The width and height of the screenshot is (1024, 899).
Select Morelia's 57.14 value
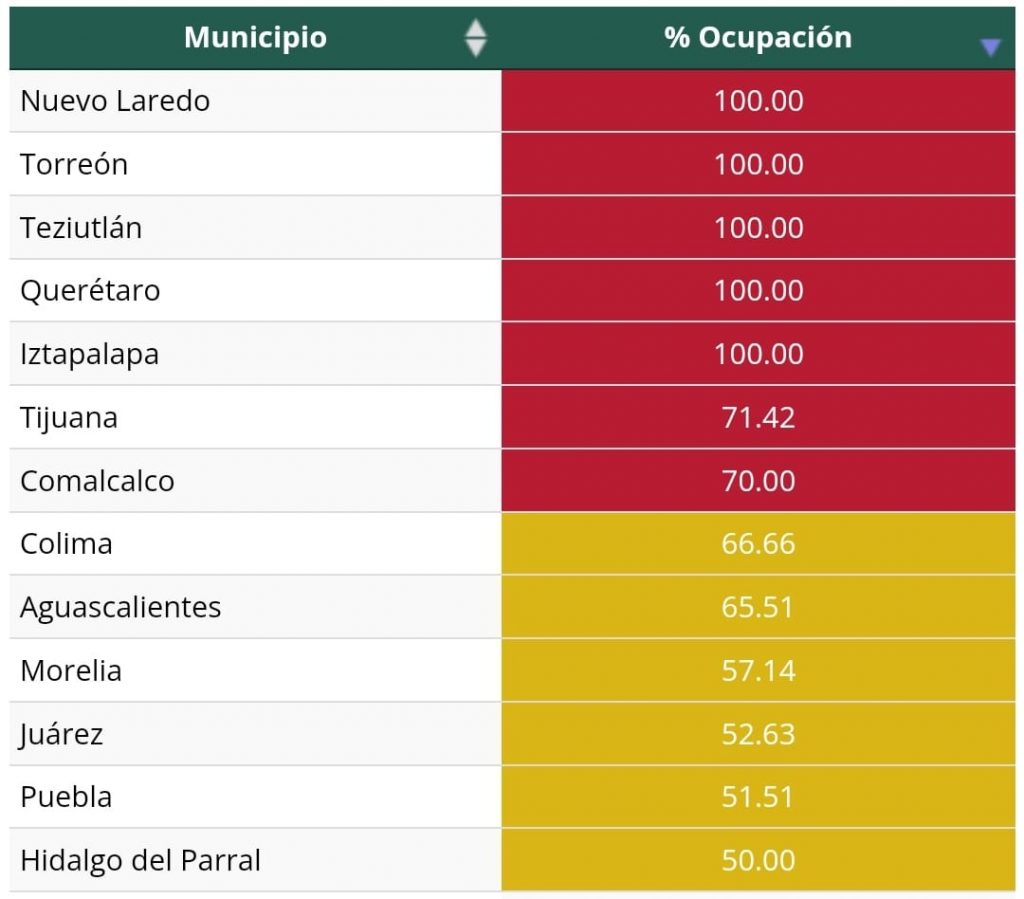[757, 670]
